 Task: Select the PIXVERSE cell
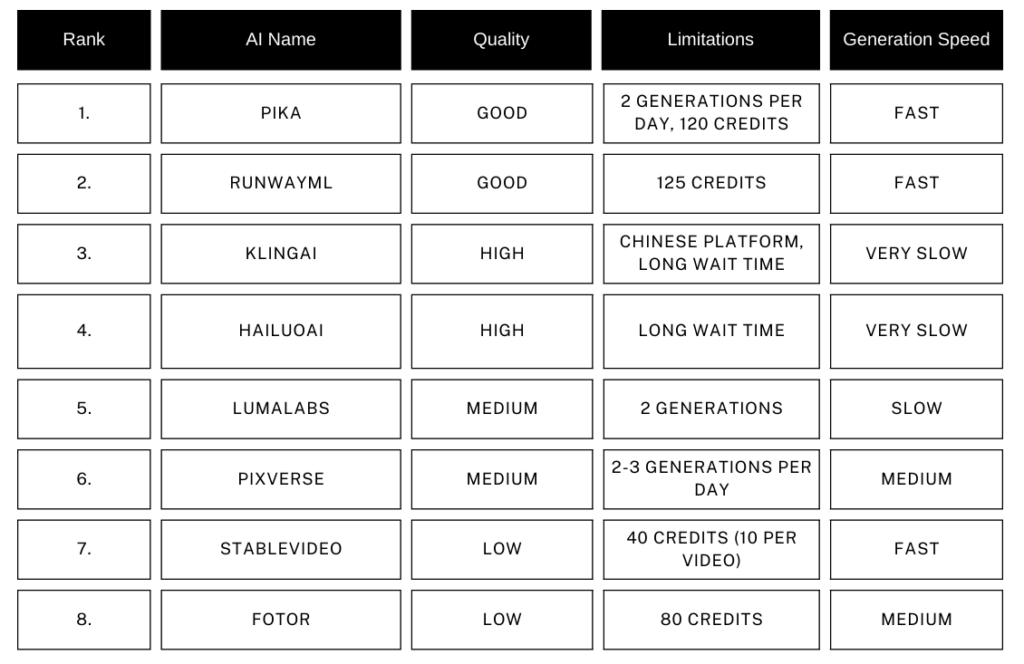[280, 479]
